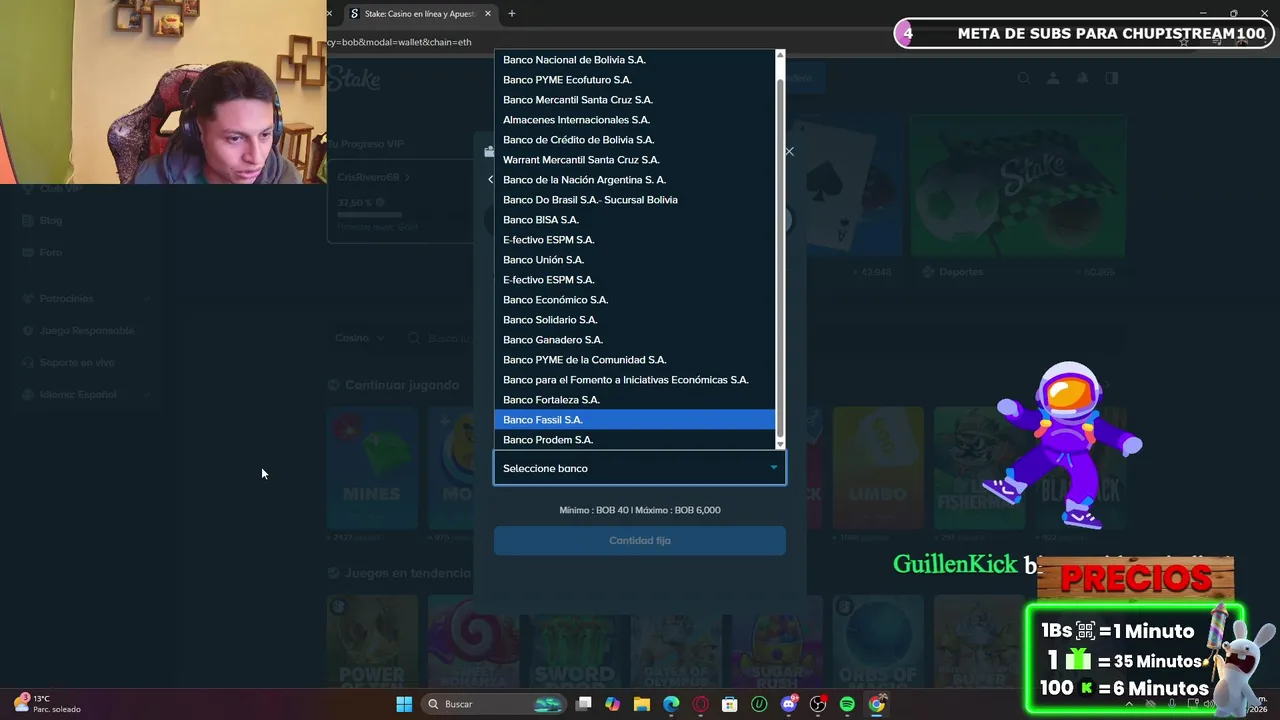Pick Banco PYME de la Comunidad S.A.
Screen dimensions: 1280x720
click(634, 360)
